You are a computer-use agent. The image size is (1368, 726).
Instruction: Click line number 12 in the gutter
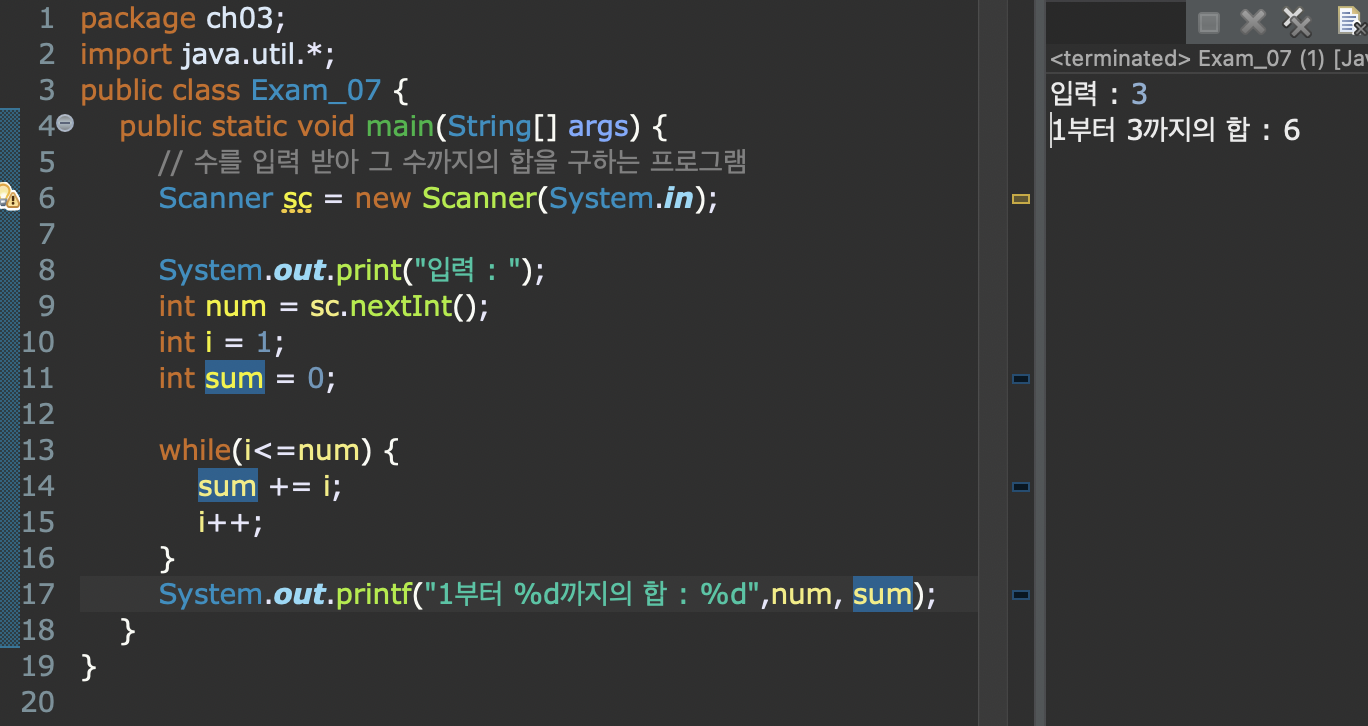pyautogui.click(x=38, y=414)
